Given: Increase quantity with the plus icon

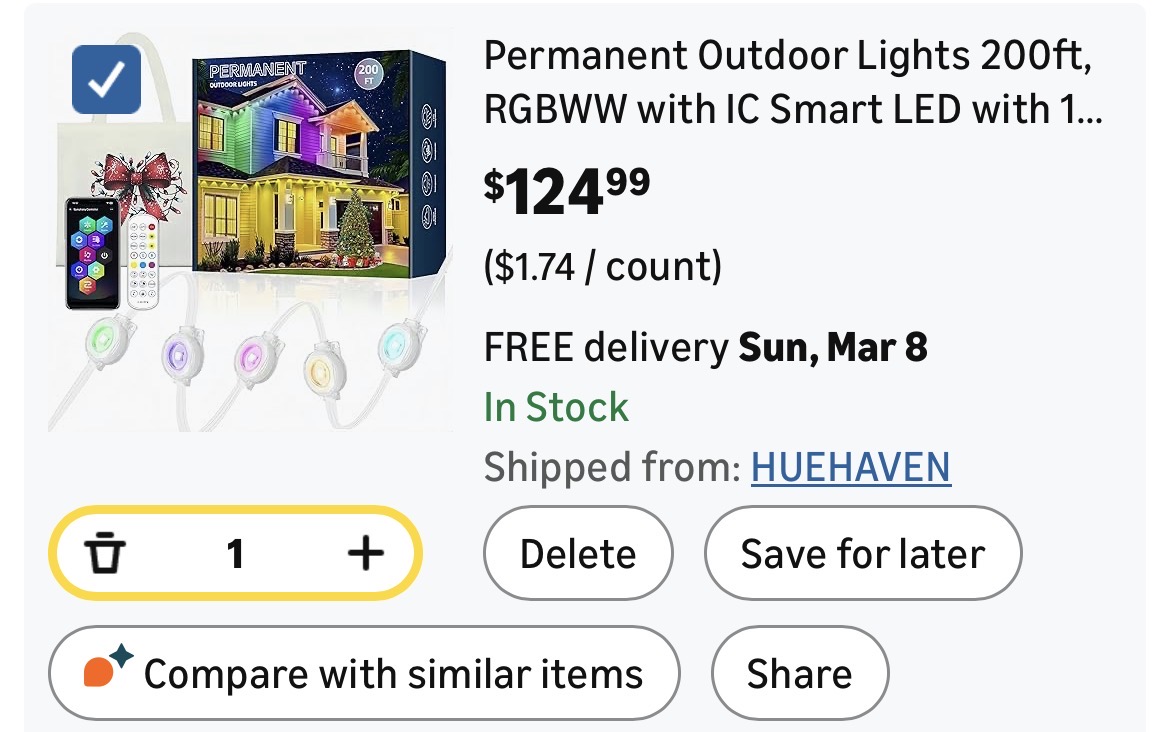Looking at the screenshot, I should point(365,552).
